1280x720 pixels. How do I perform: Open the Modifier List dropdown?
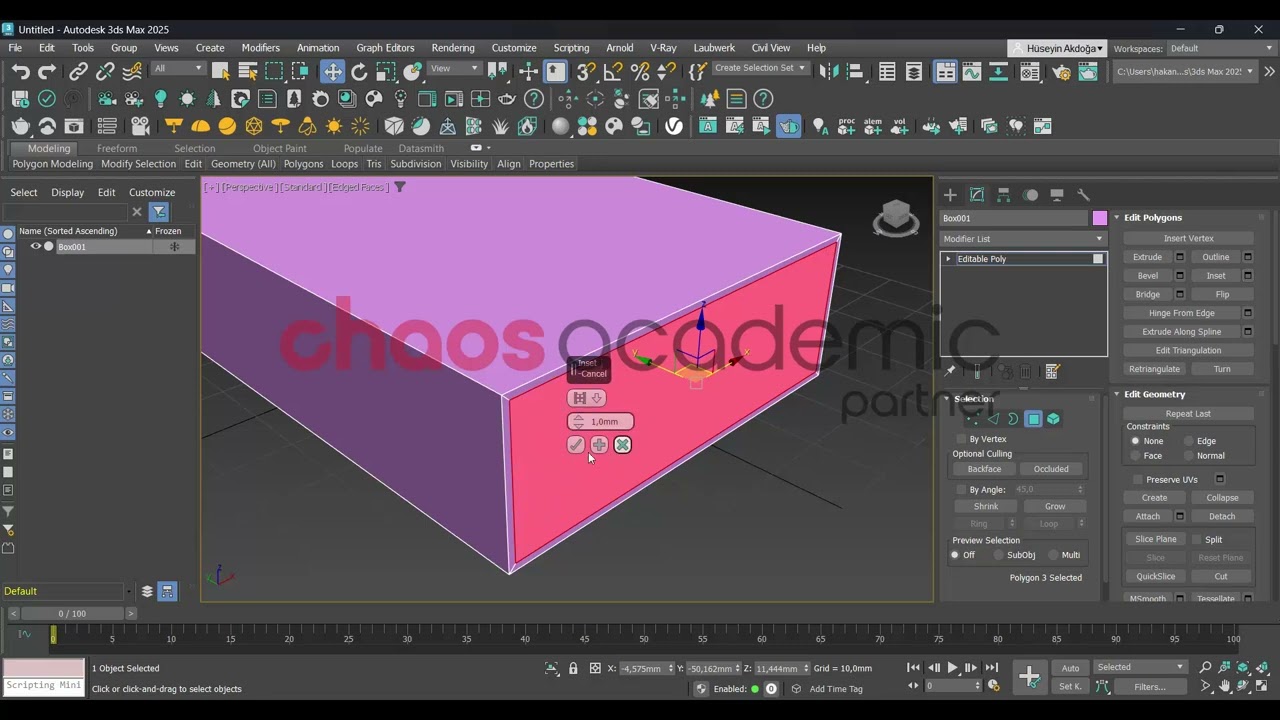(x=1023, y=239)
